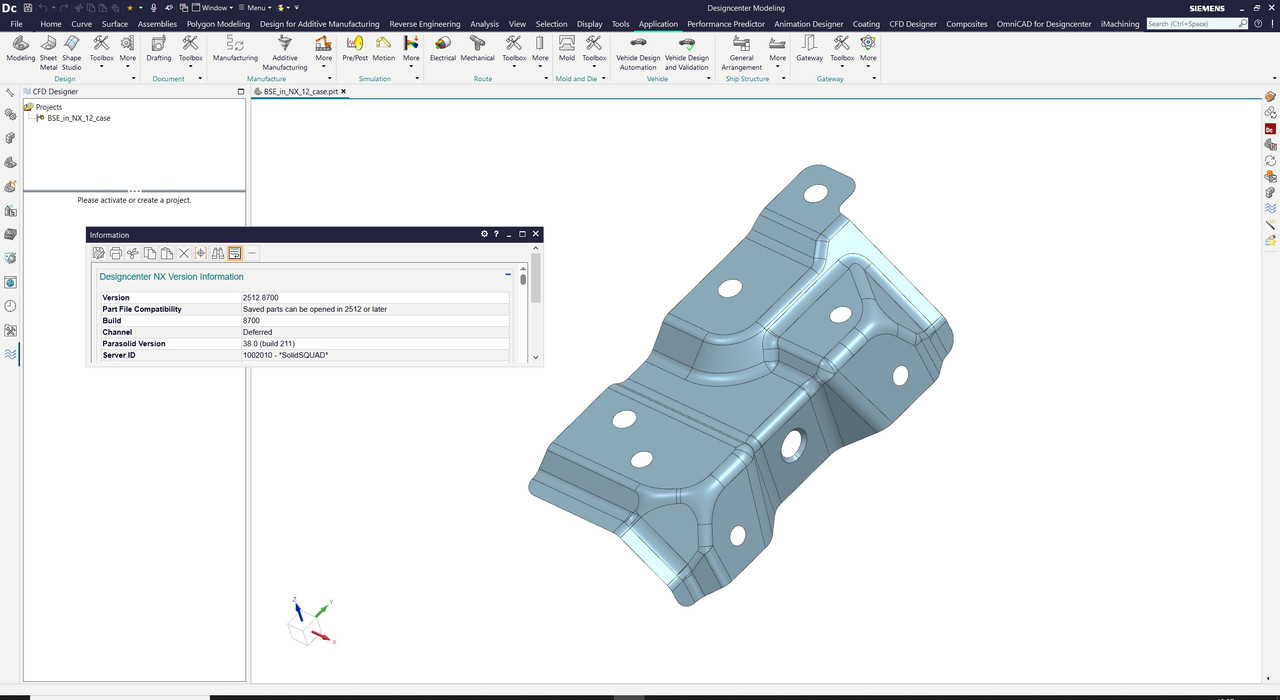The width and height of the screenshot is (1280, 700).
Task: Open the Window dropdown in title bar
Action: [x=212, y=8]
